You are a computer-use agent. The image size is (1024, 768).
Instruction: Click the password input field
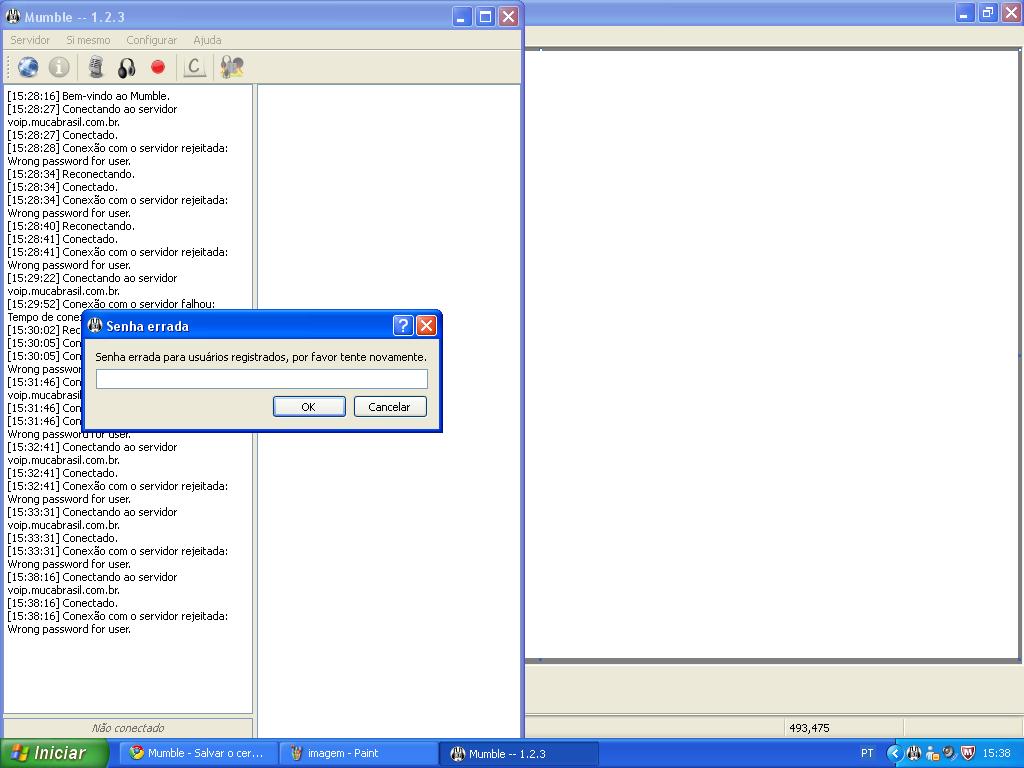click(x=261, y=379)
